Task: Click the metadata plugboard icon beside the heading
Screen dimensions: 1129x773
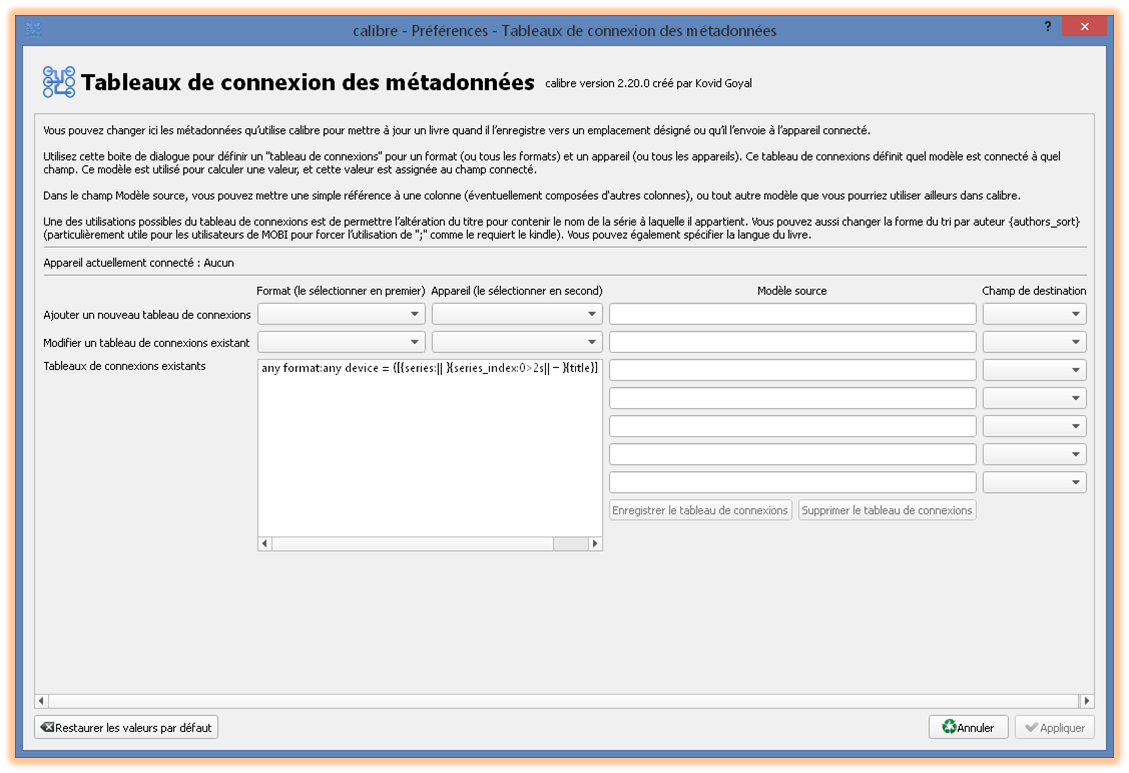Action: click(58, 82)
